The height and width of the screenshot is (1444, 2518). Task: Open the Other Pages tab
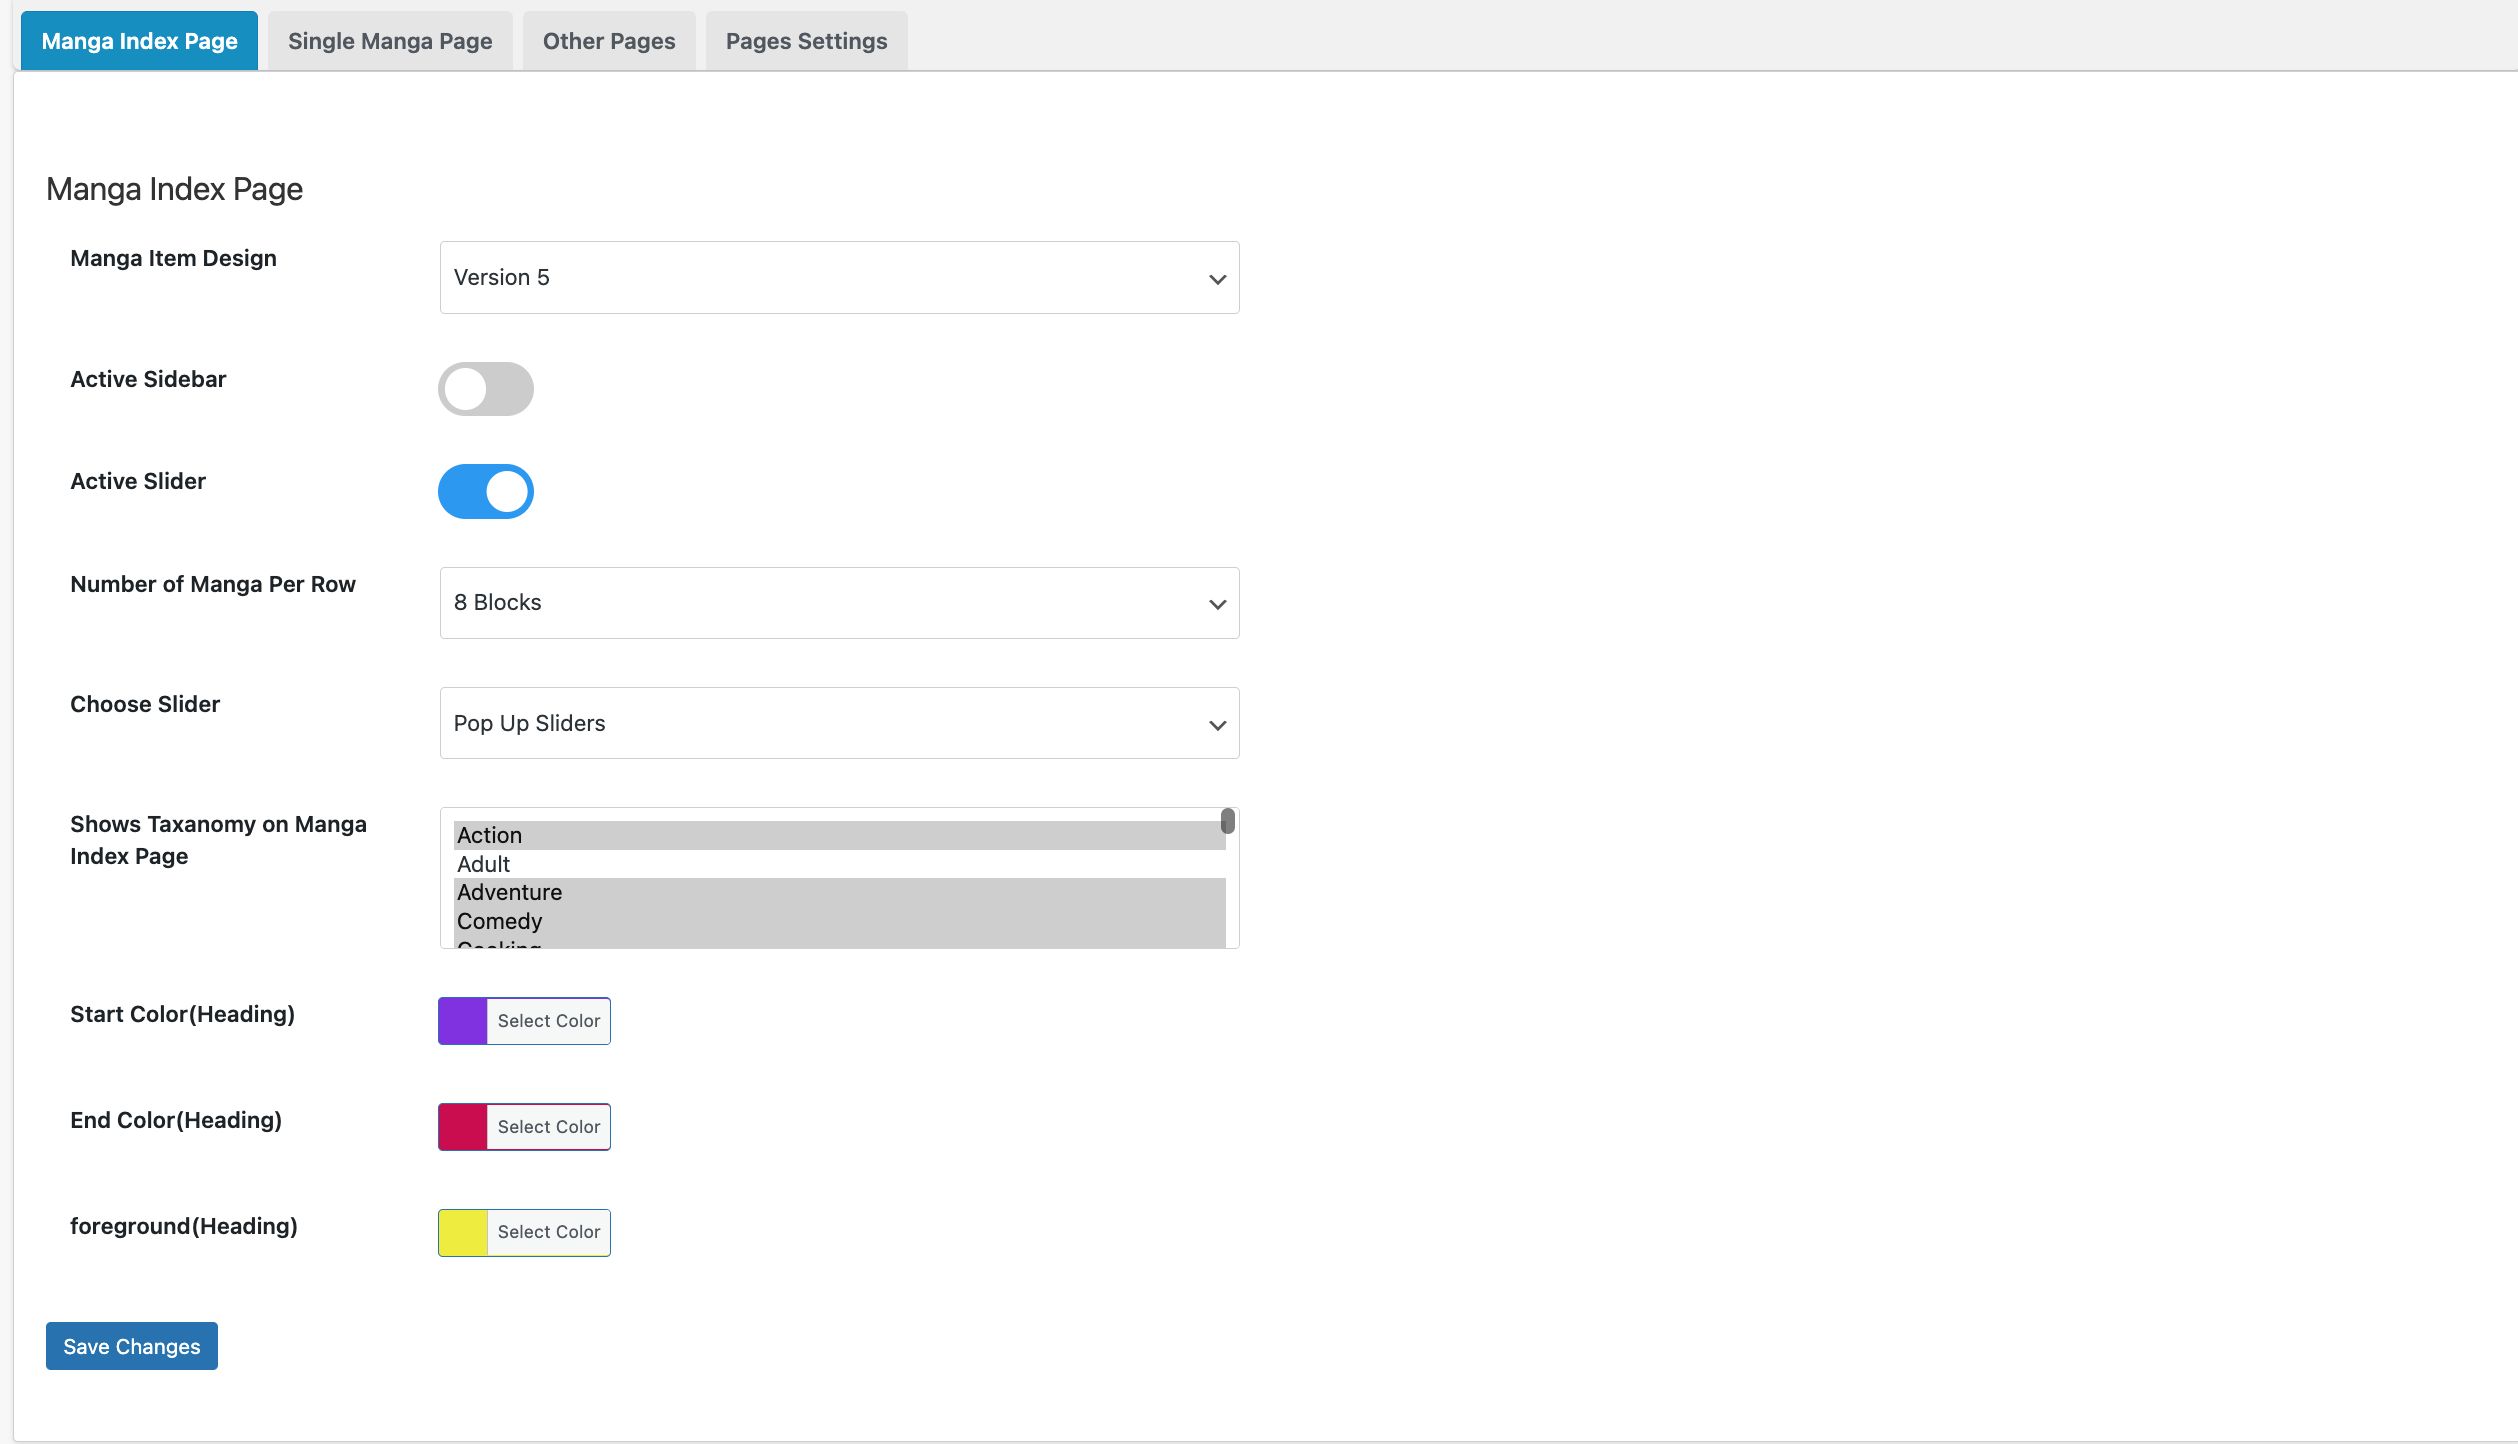tap(609, 41)
